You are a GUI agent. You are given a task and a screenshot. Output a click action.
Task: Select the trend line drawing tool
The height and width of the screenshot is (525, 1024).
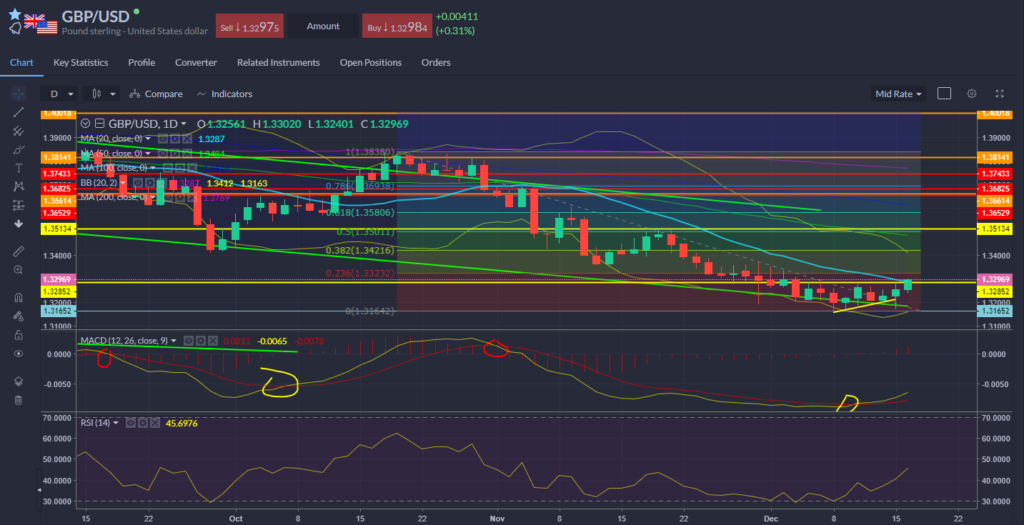click(x=18, y=112)
